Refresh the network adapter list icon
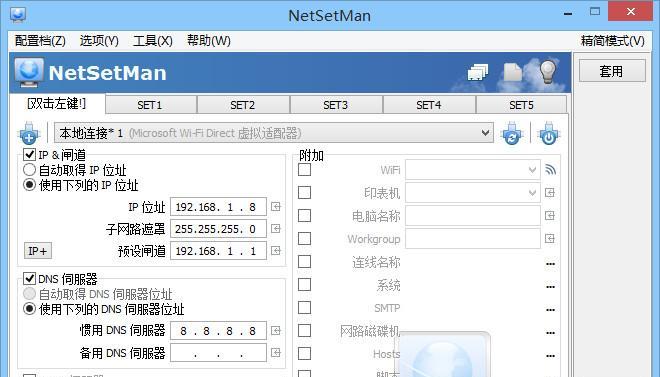 (511, 133)
